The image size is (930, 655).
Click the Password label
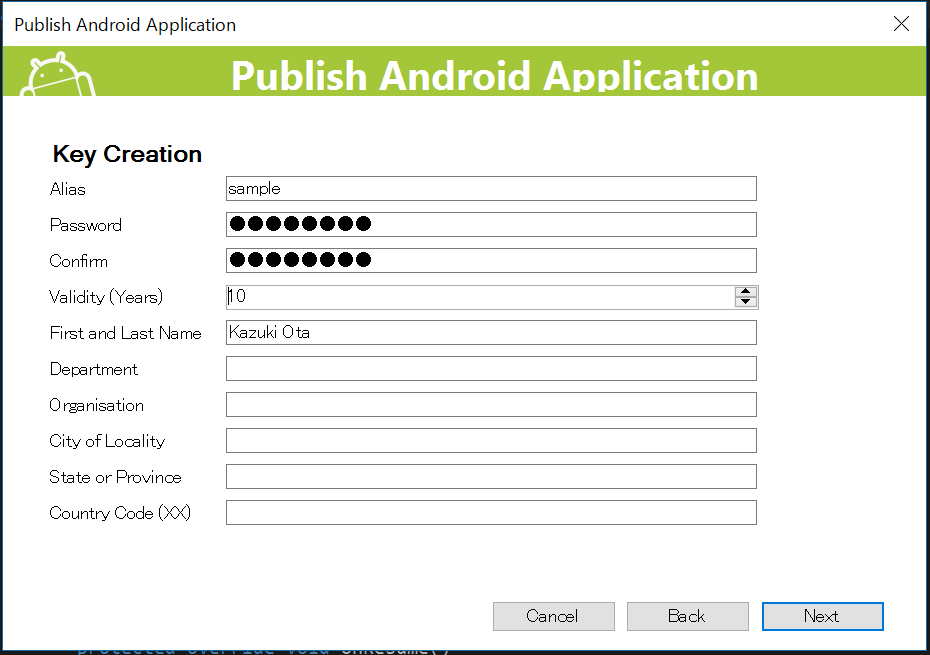[86, 225]
